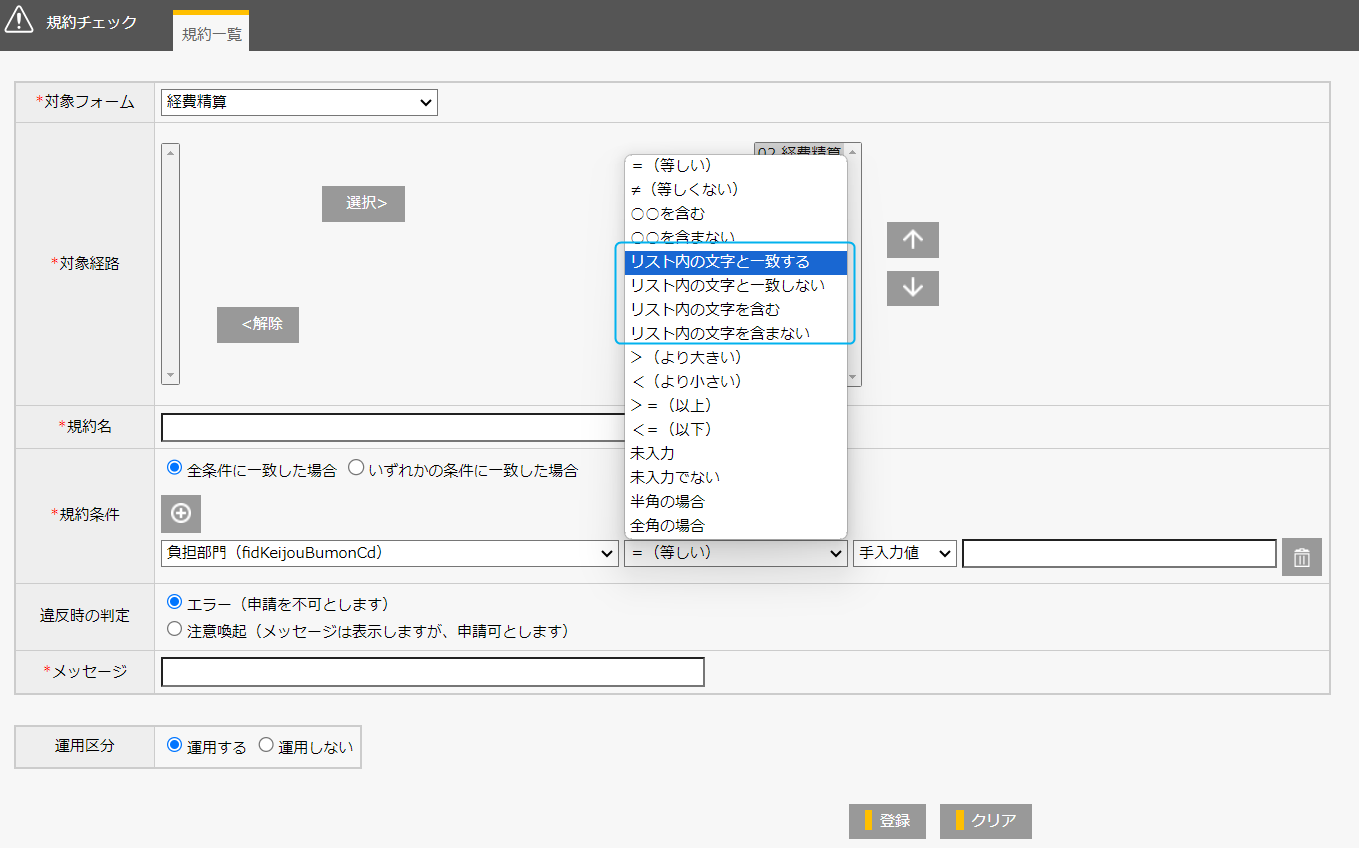The image size is (1359, 848).
Task: Choose <（より小さい） option
Action: [x=735, y=381]
